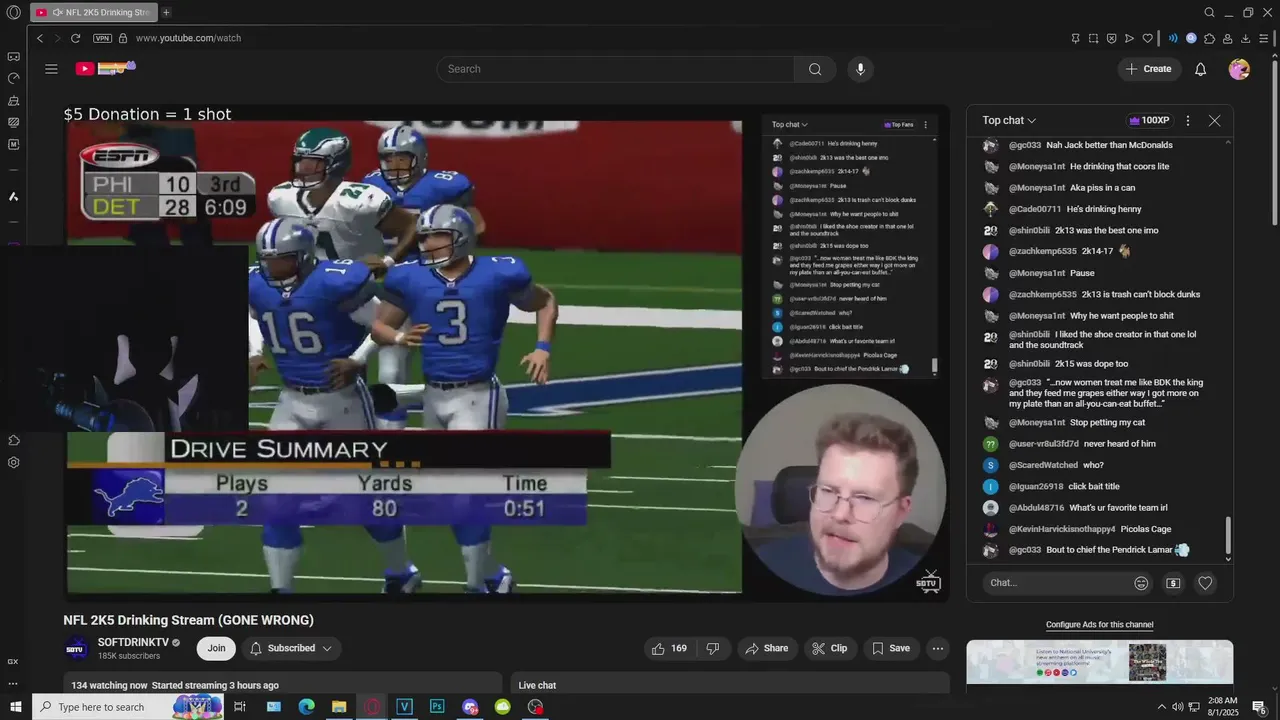Image resolution: width=1280 pixels, height=720 pixels.
Task: Open Opera snapshot tool icon
Action: [1093, 38]
